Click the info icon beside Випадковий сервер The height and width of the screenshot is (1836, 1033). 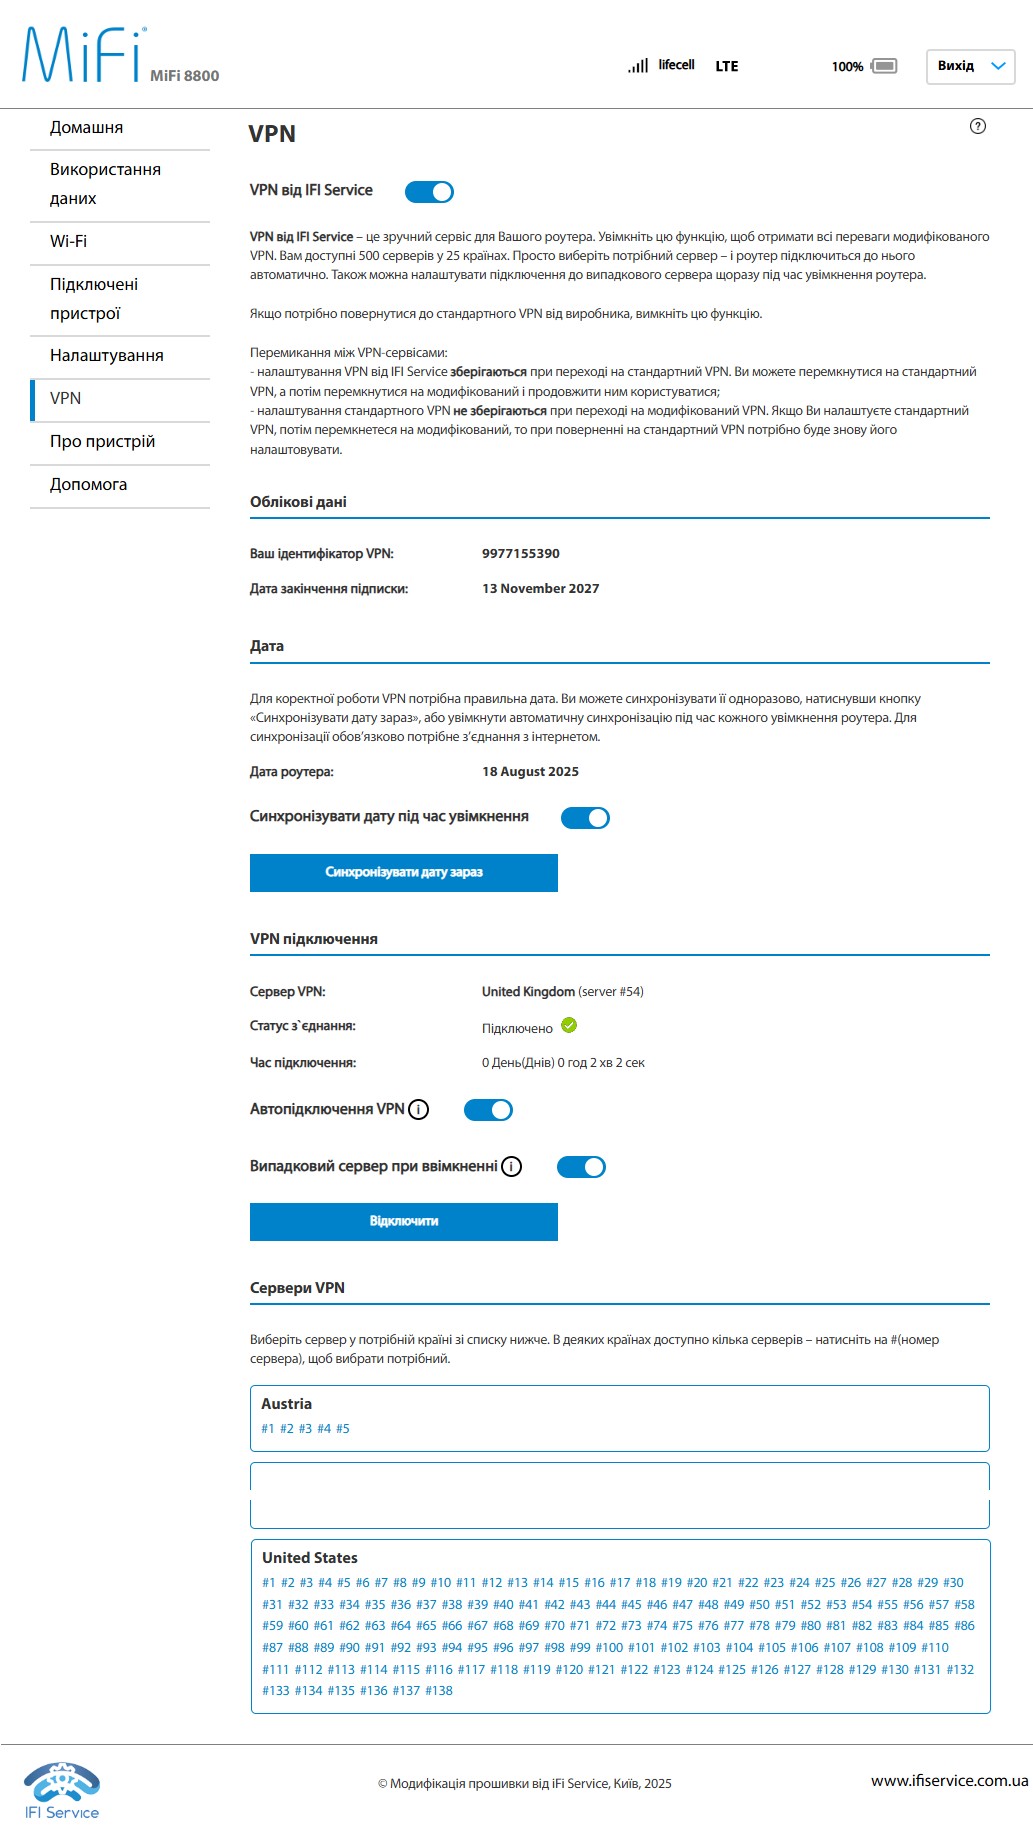point(511,1166)
